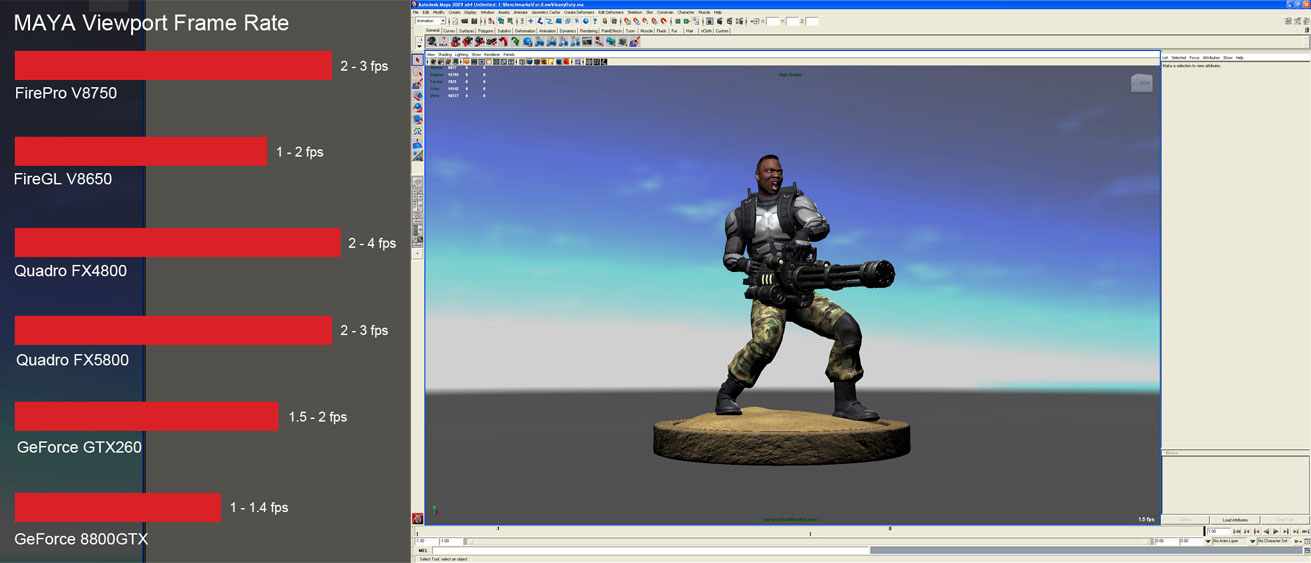This screenshot has width=1311, height=563.
Task: Open the Rendering shelf tab
Action: coord(588,31)
